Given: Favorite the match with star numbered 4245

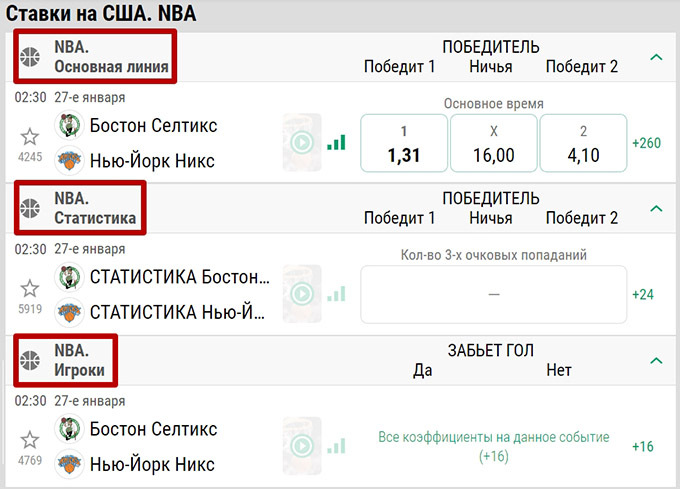Looking at the screenshot, I should [30, 137].
